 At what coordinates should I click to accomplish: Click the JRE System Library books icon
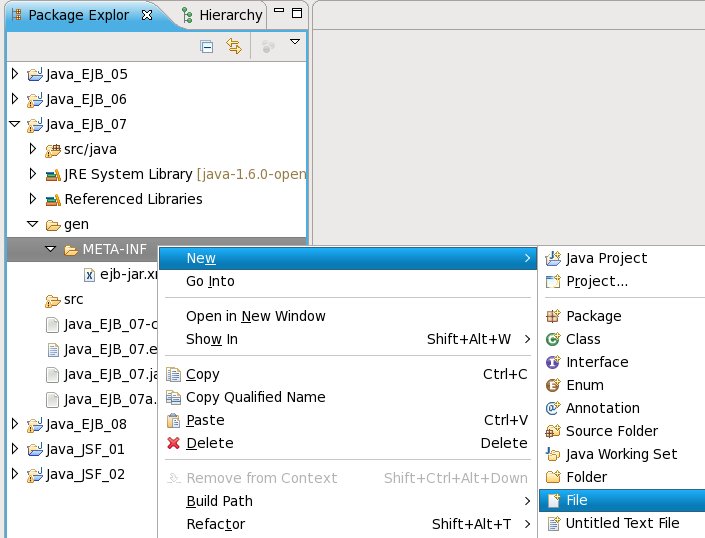pyautogui.click(x=53, y=175)
